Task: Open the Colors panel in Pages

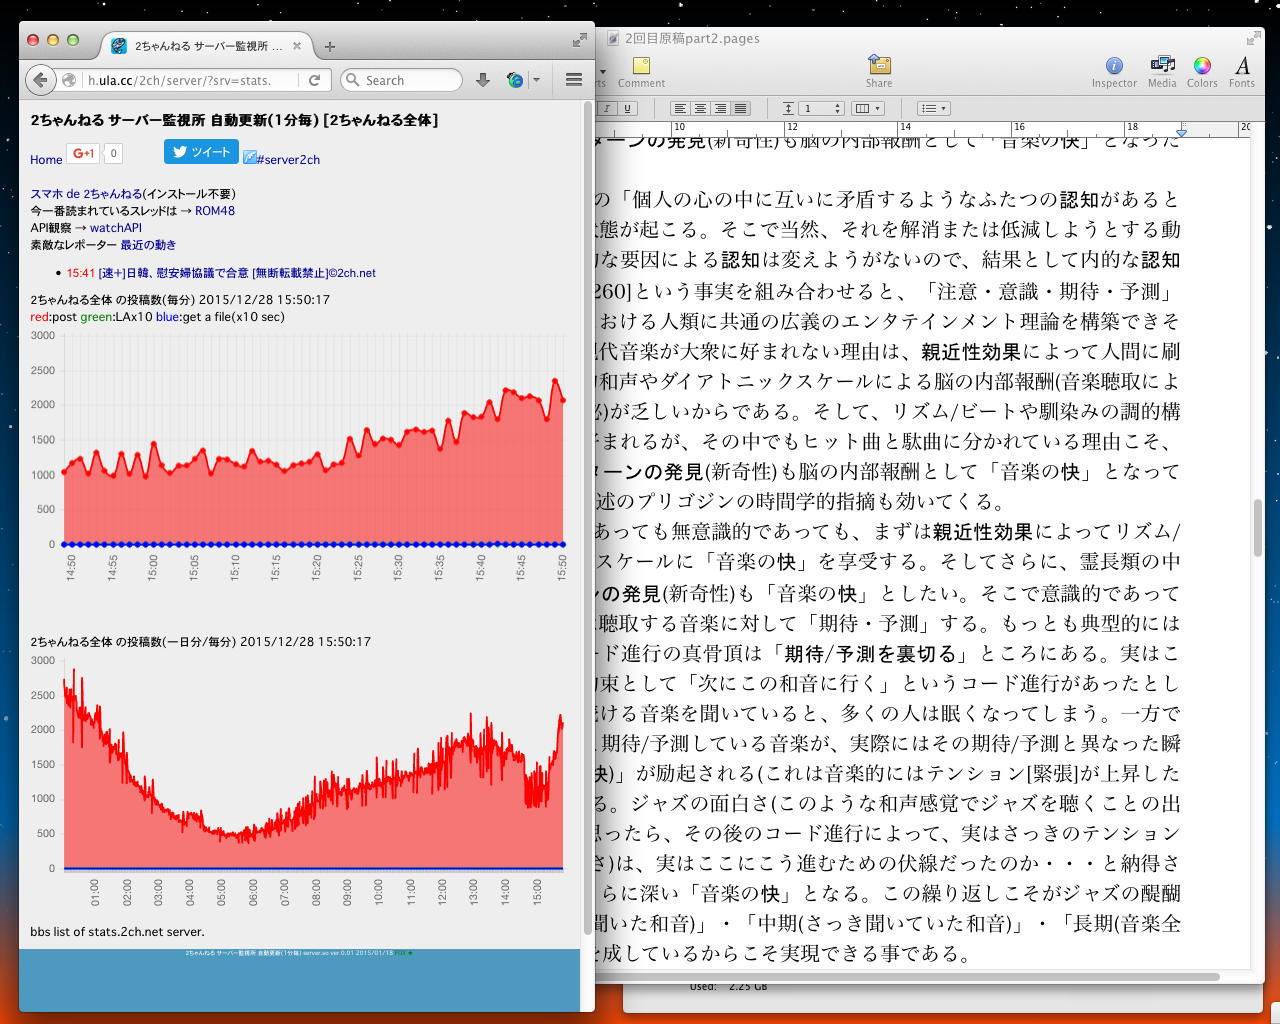Action: click(x=1202, y=72)
